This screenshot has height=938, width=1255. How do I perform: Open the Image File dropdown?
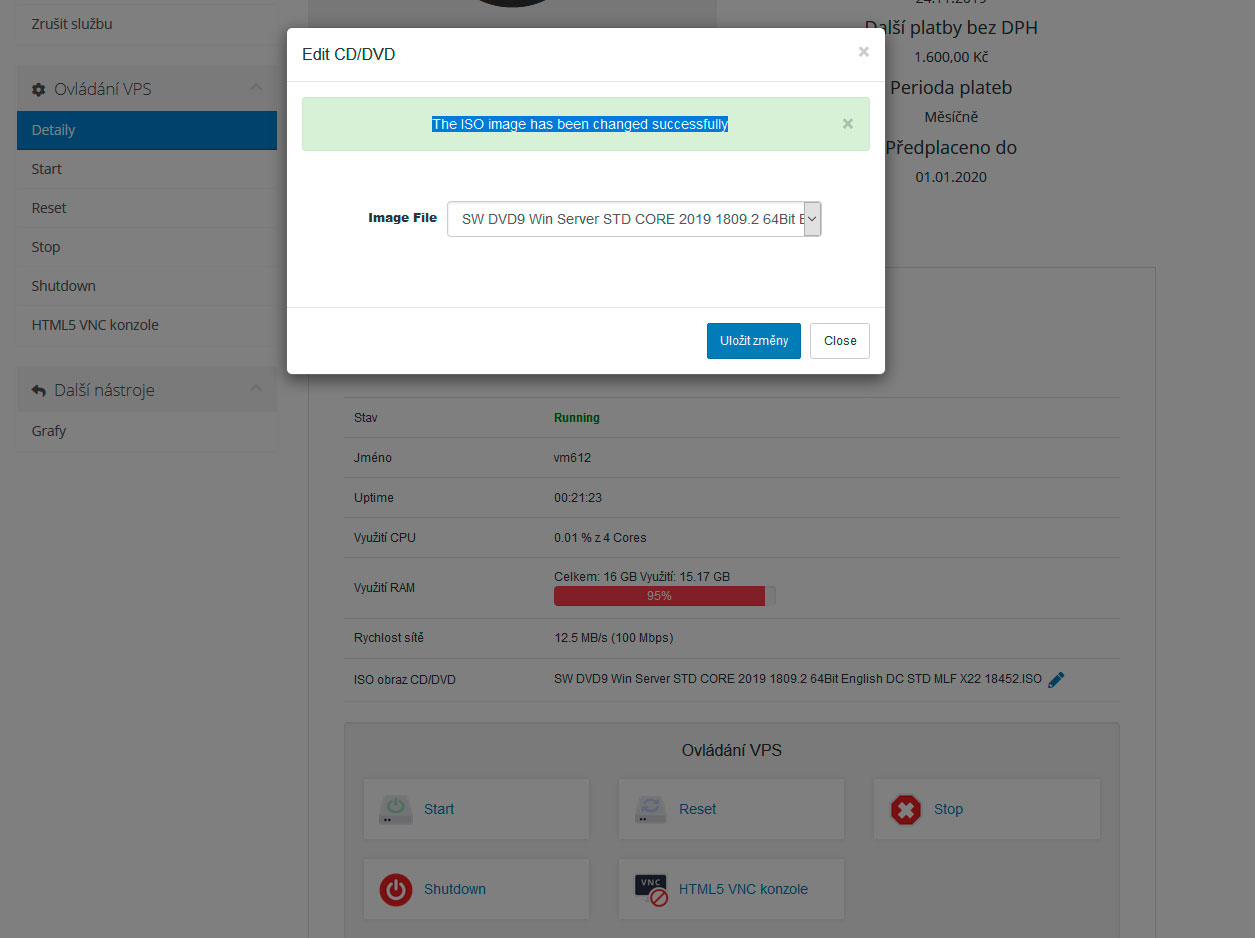pos(634,219)
